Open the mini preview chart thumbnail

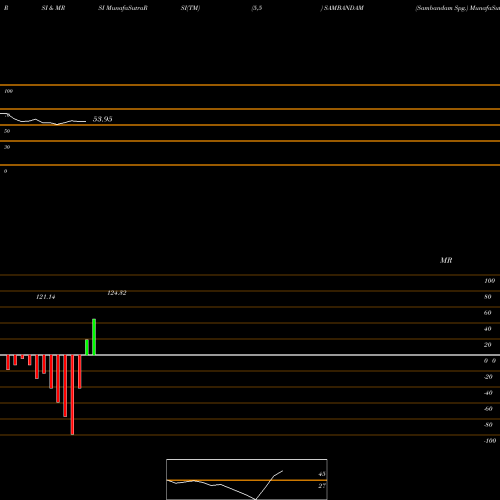[247, 479]
